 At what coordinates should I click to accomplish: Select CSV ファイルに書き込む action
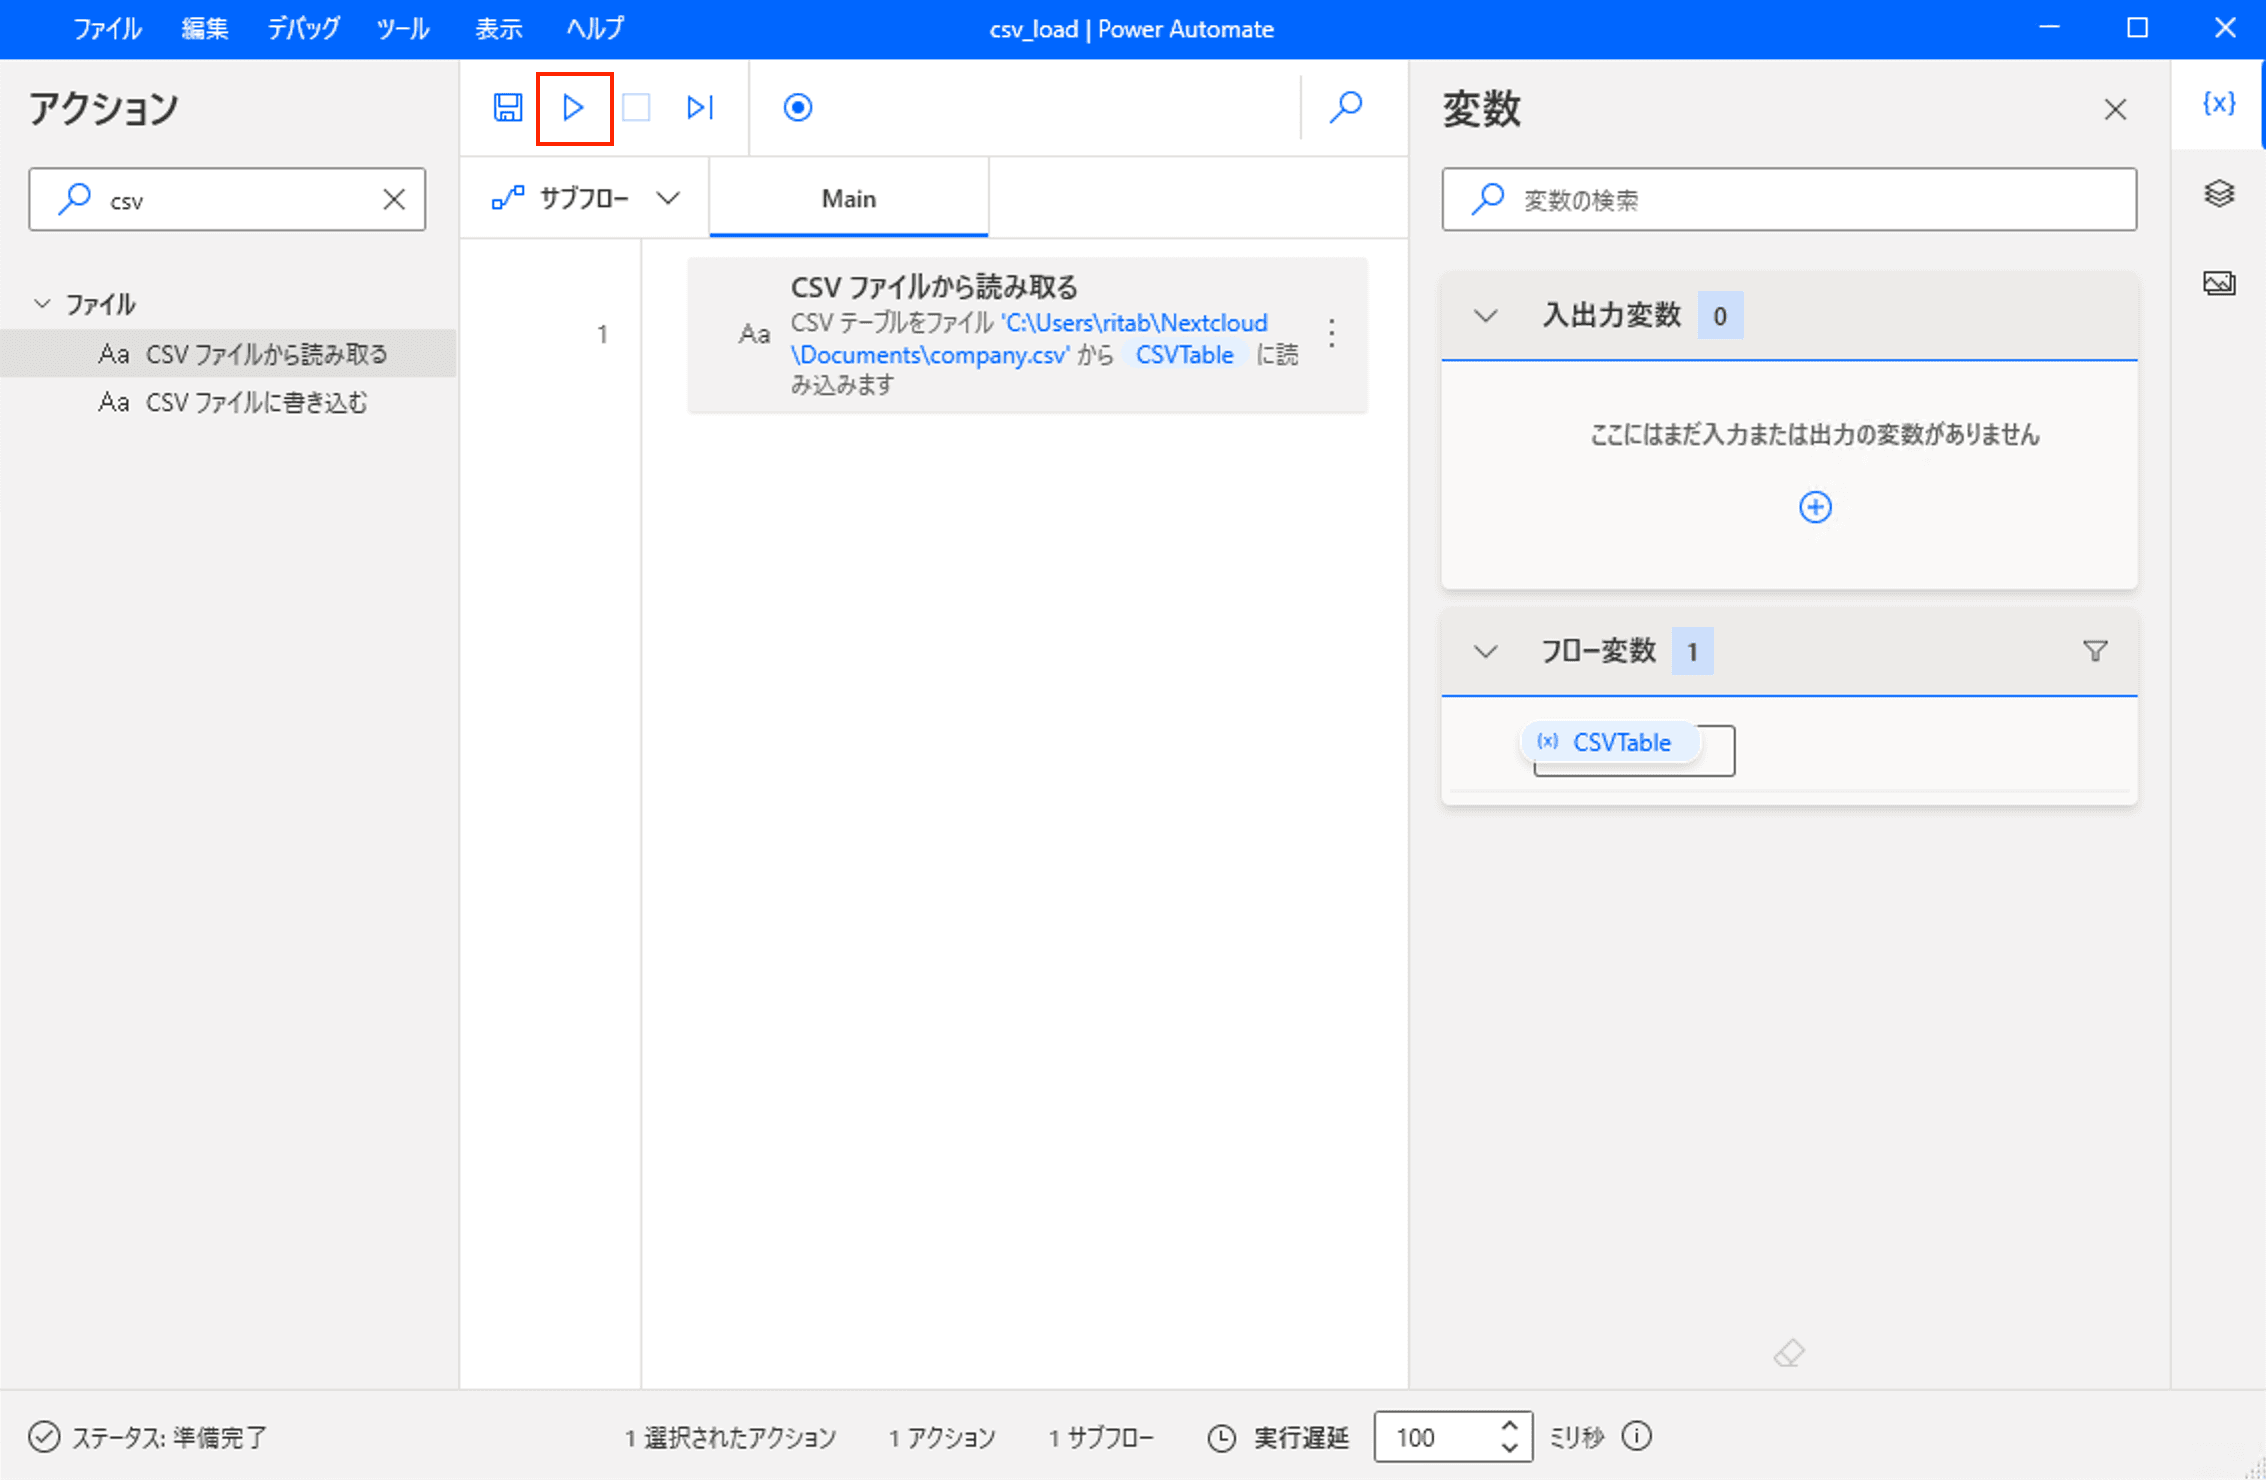point(256,402)
